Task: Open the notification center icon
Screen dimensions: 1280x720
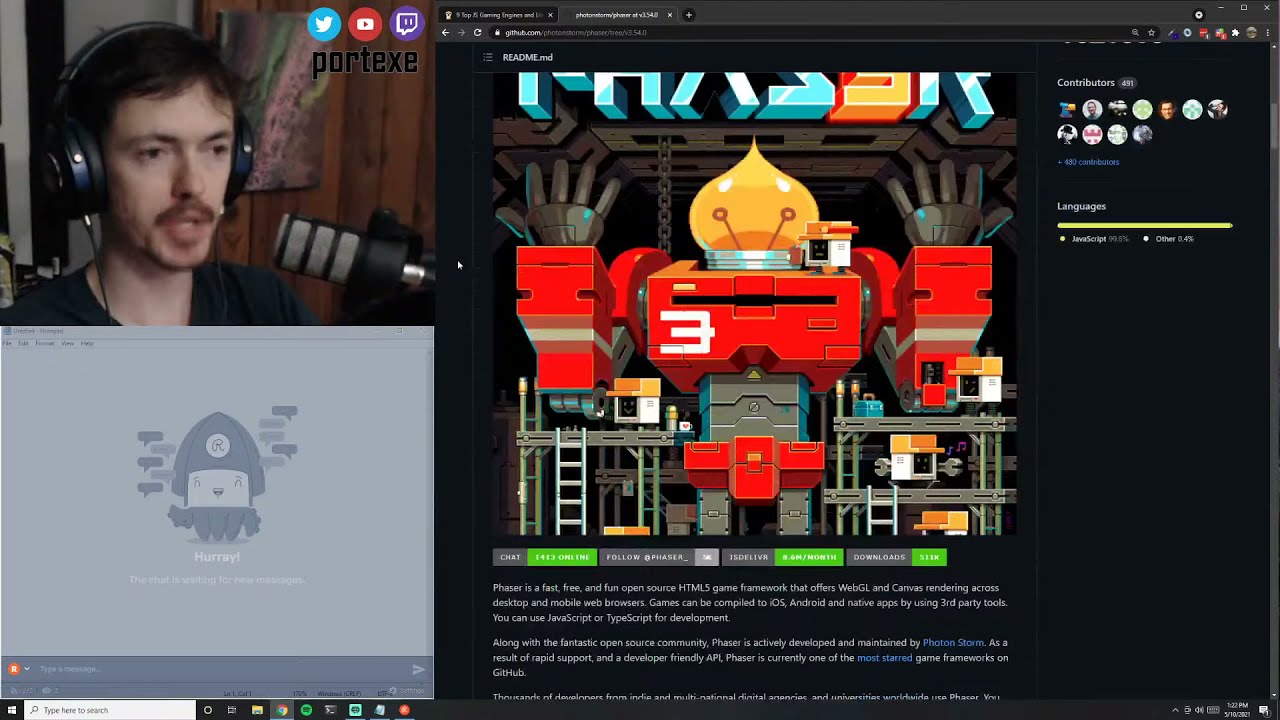Action: (1264, 710)
